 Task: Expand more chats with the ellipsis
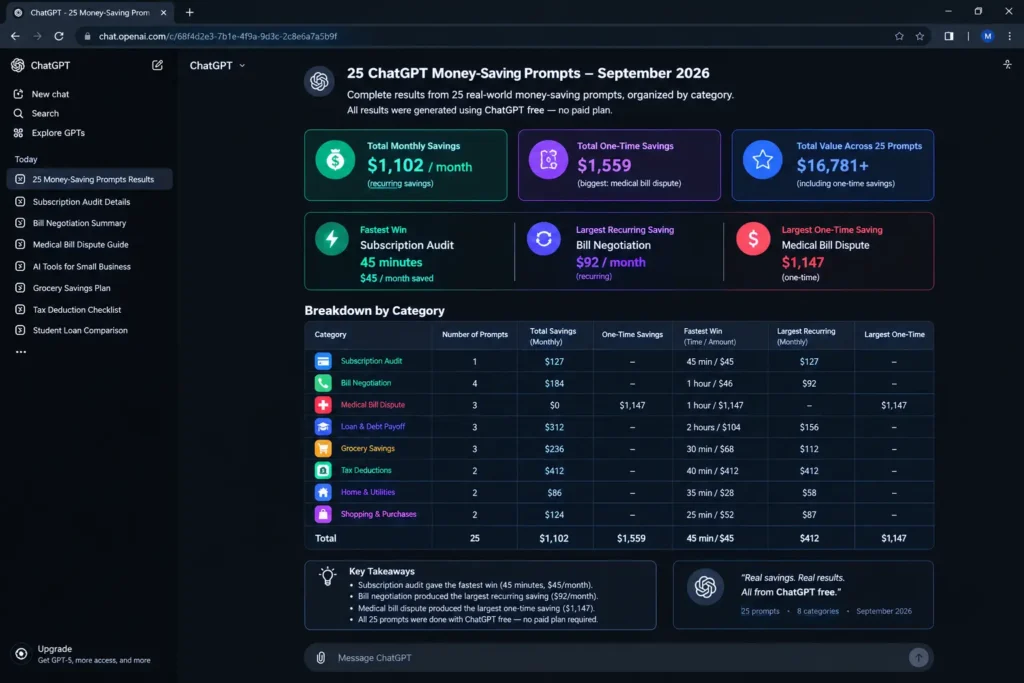21,352
